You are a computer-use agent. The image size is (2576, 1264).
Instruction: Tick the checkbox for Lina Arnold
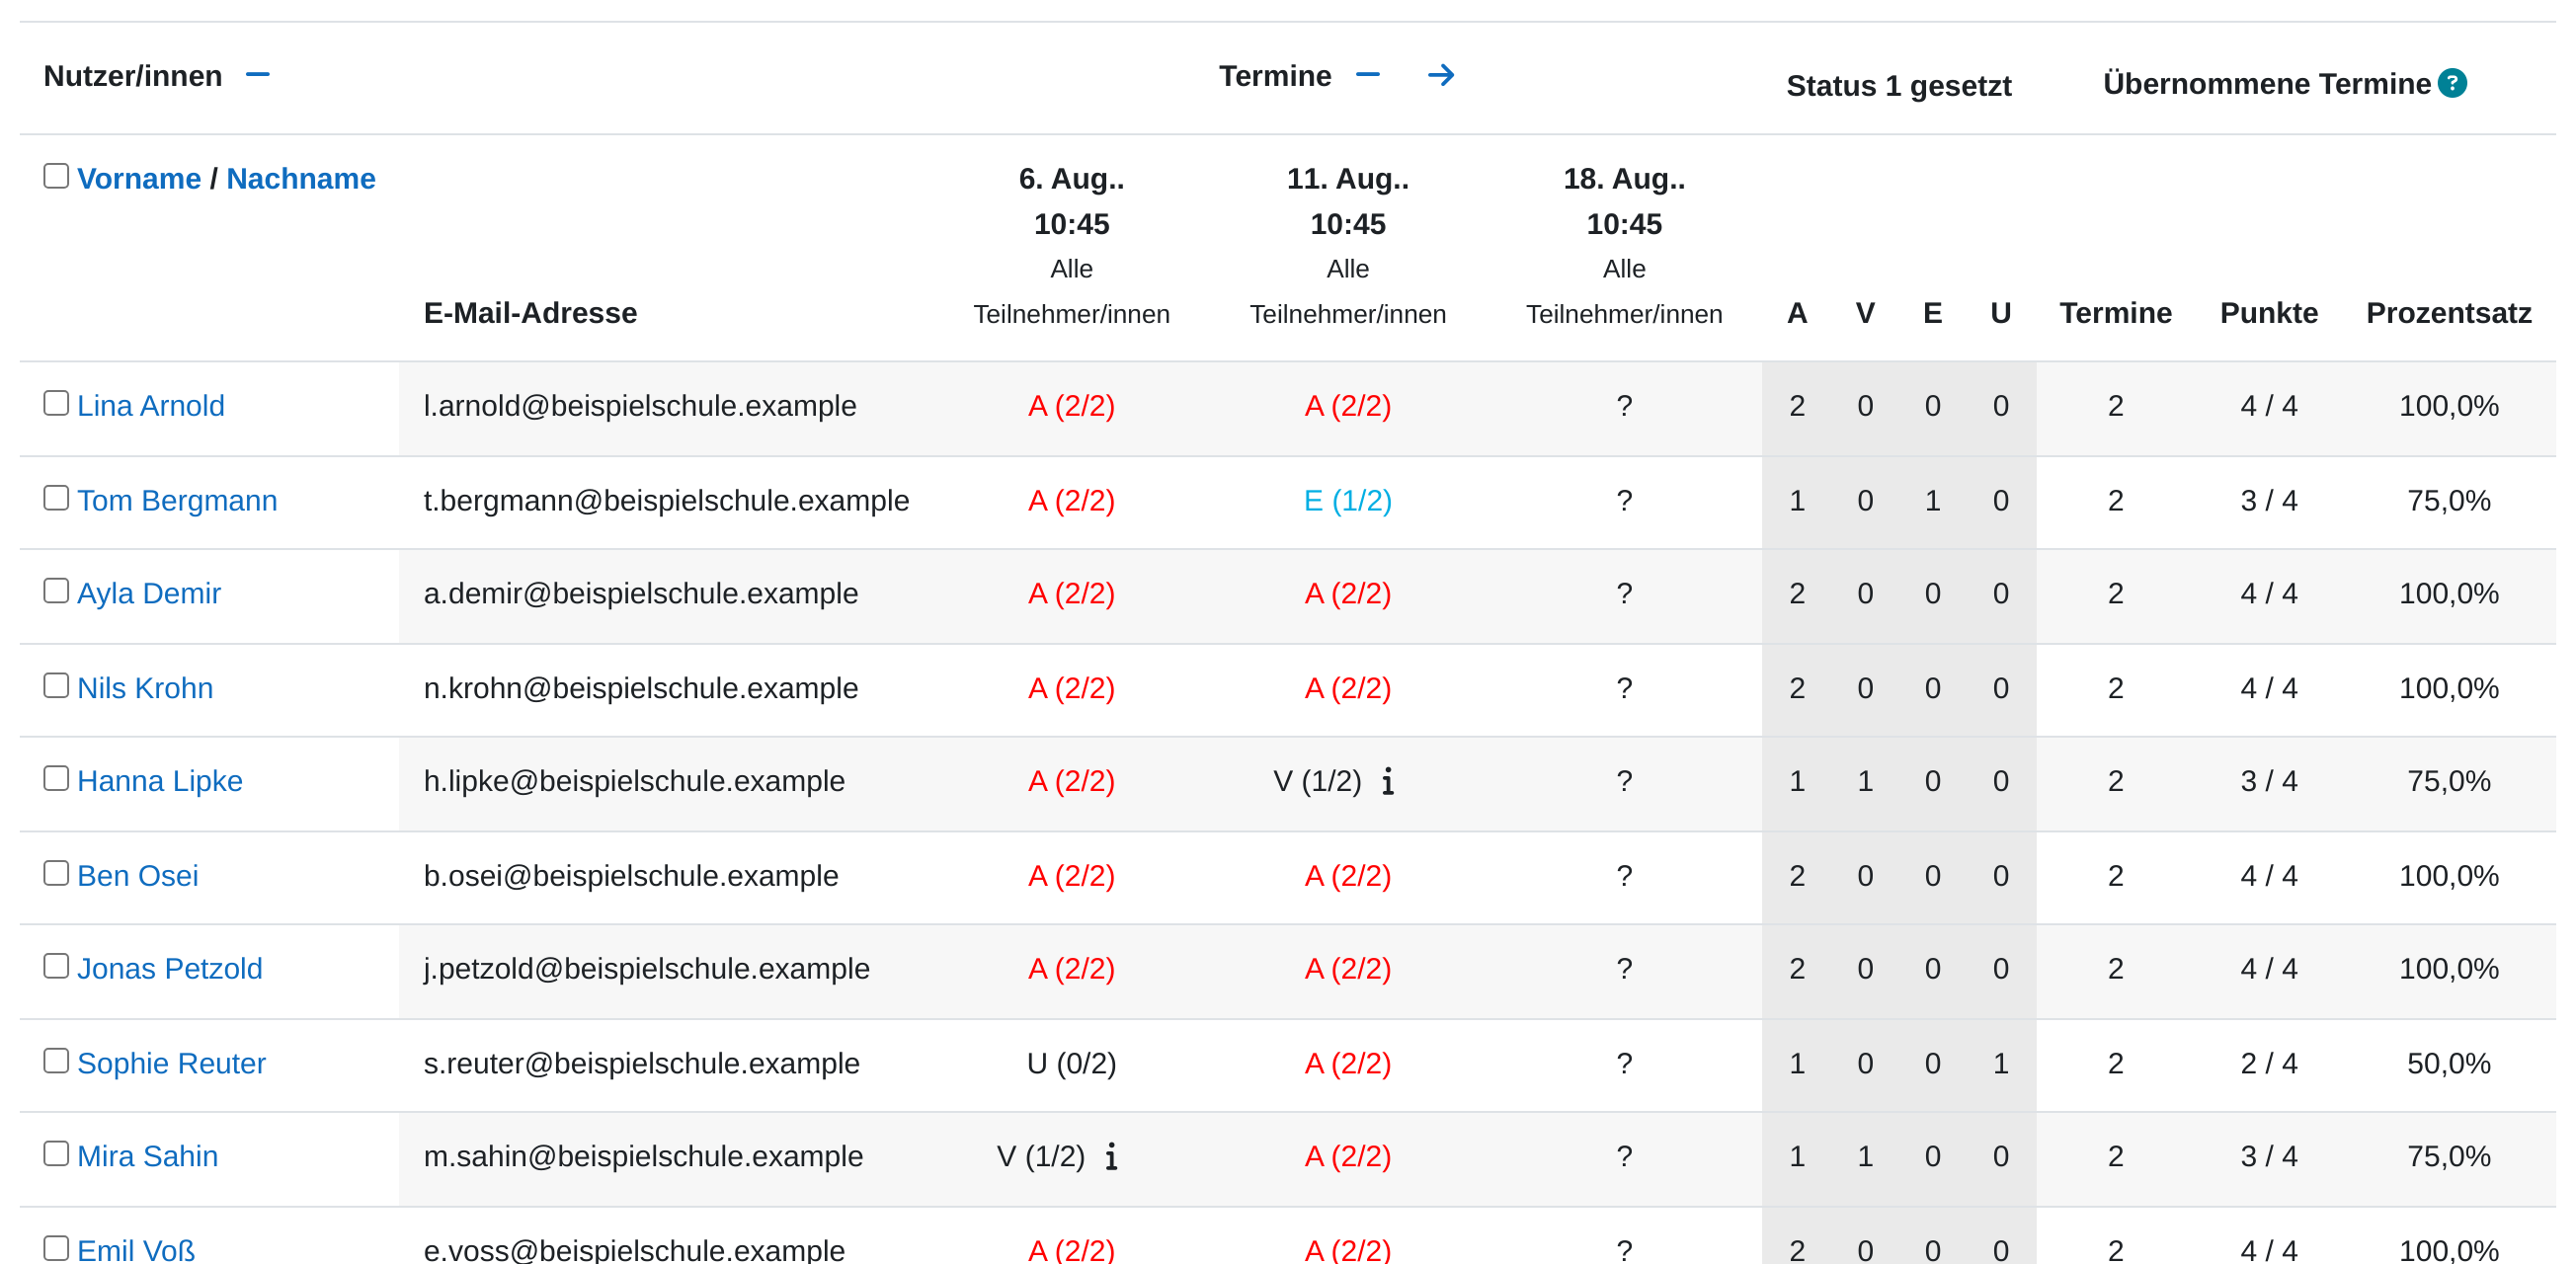click(x=56, y=403)
